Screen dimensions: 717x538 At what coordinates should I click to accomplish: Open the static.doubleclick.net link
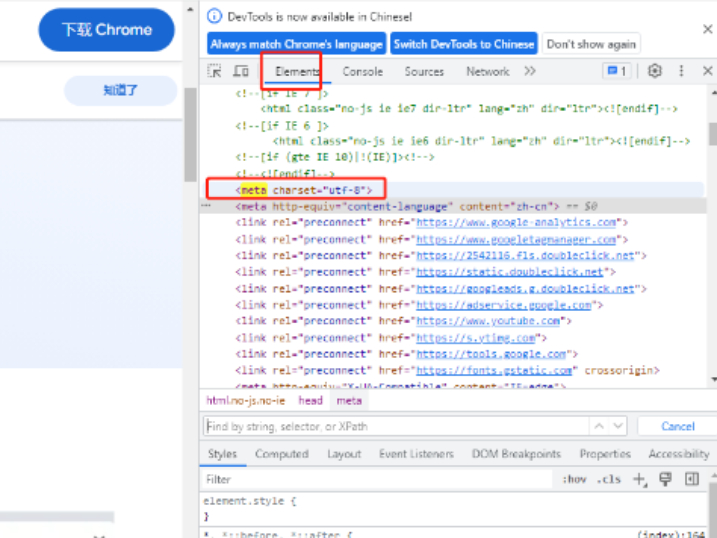[509, 272]
